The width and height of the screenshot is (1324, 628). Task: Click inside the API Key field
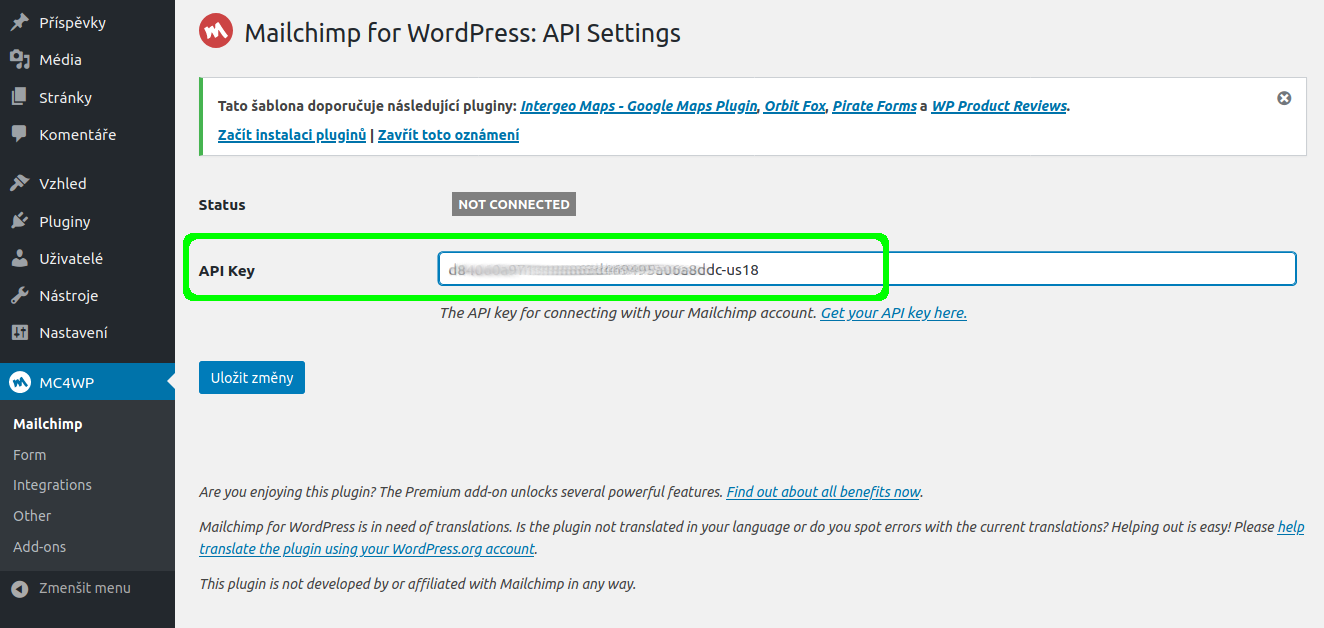click(867, 269)
